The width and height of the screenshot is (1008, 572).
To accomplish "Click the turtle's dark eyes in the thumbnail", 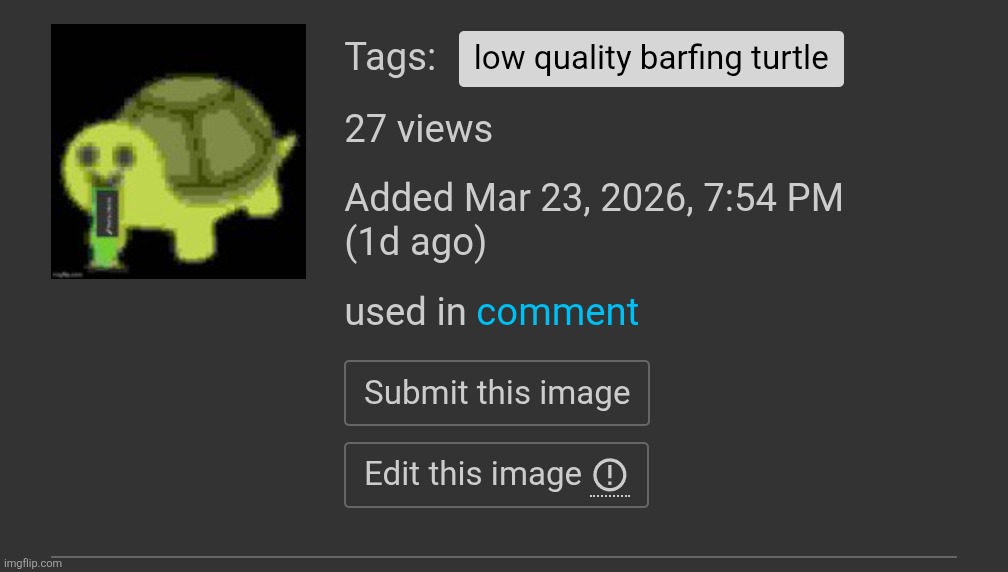I will (x=105, y=156).
